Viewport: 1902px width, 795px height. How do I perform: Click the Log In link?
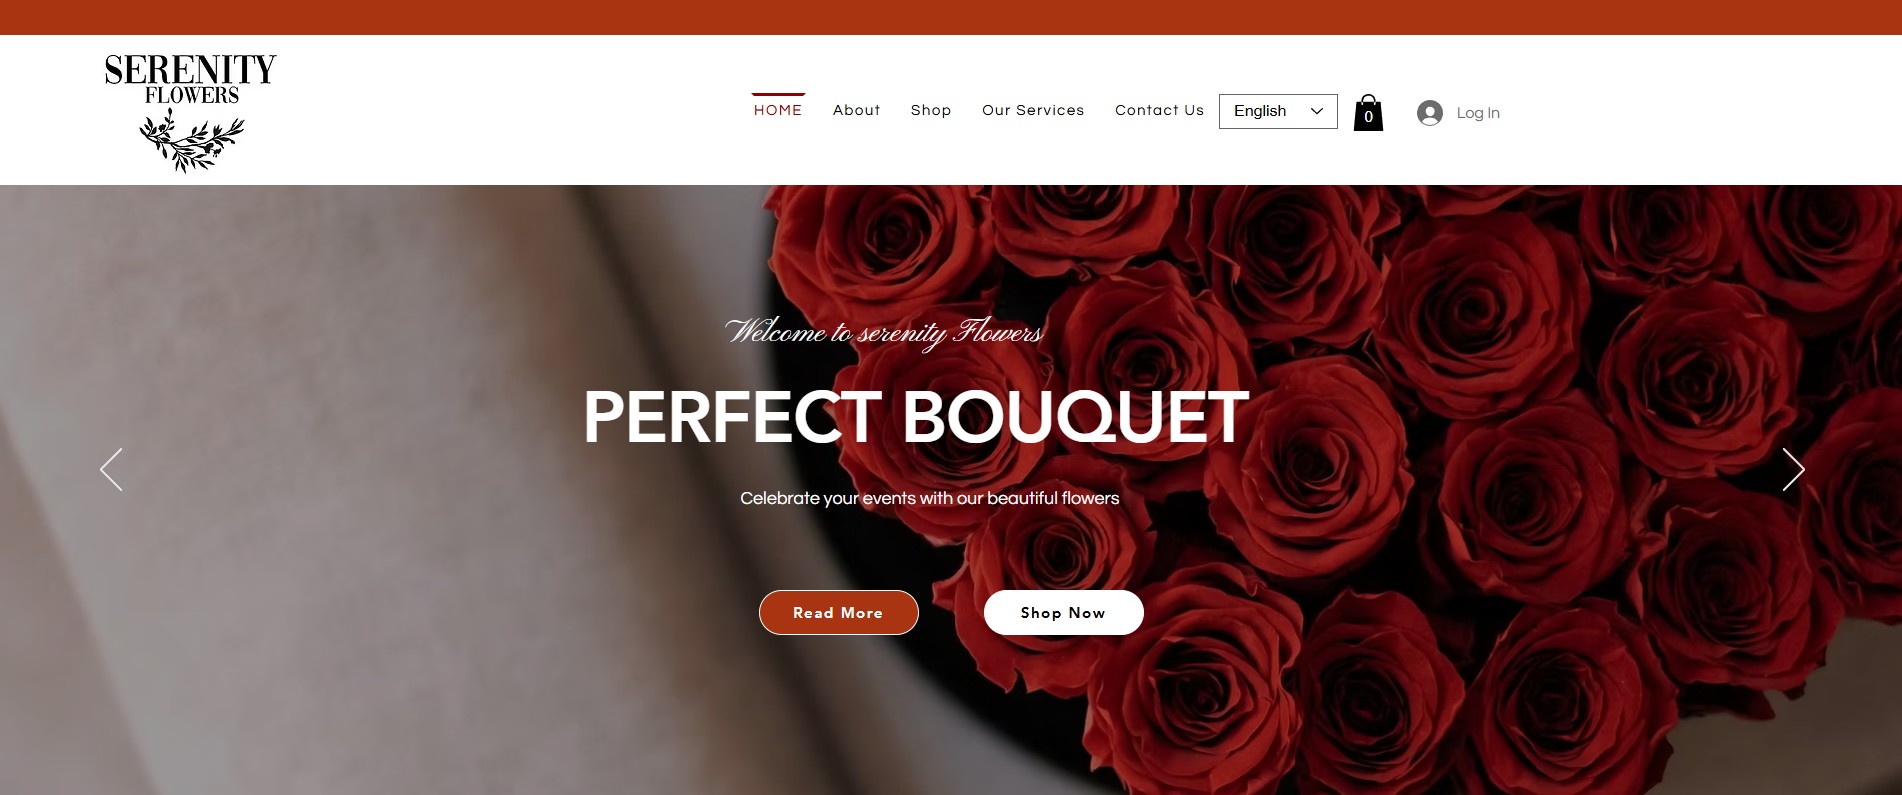click(x=1478, y=113)
